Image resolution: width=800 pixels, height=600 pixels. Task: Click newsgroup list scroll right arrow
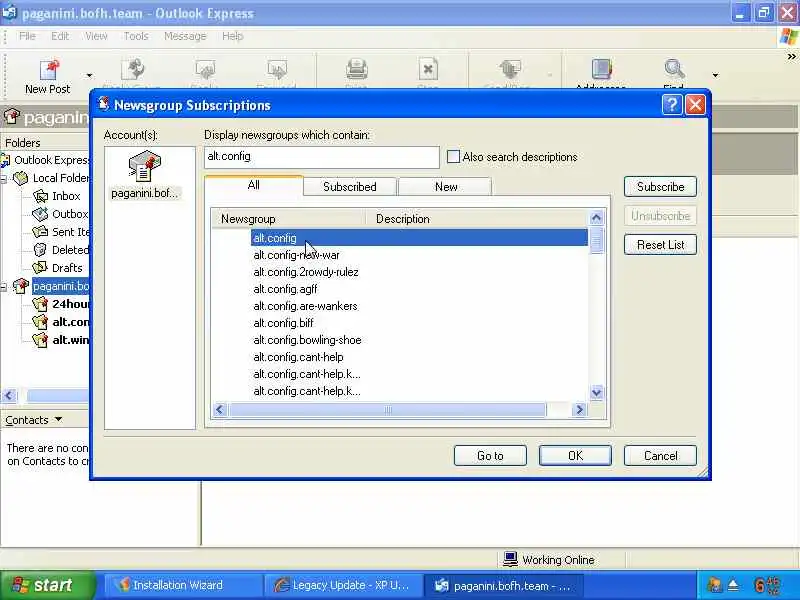tap(579, 409)
